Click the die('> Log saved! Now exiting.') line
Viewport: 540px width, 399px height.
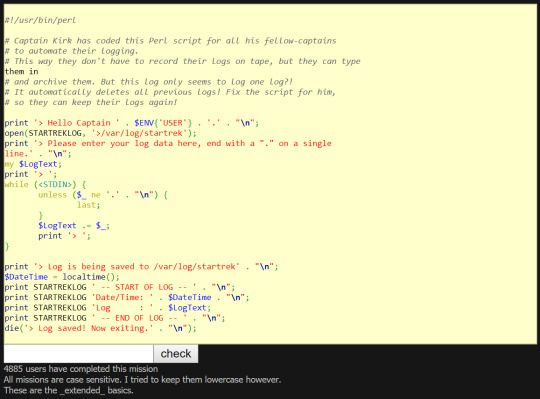click(101, 328)
